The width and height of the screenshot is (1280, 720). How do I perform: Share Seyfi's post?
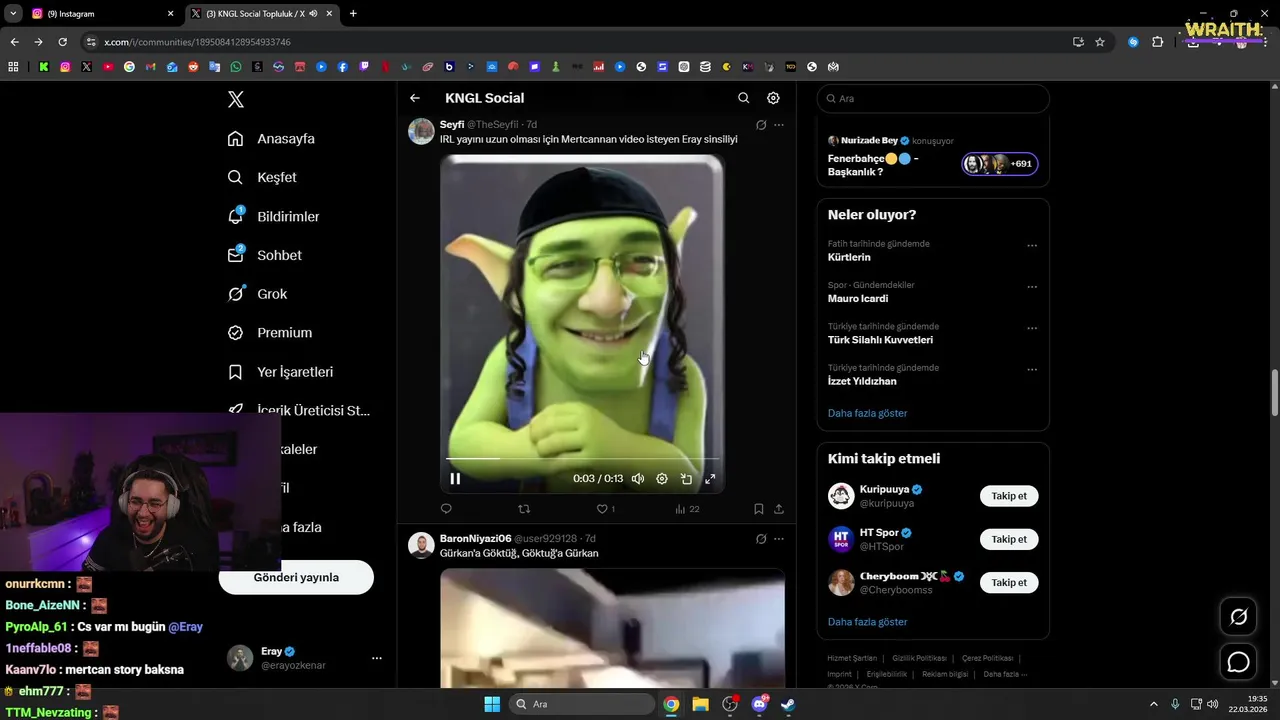coord(779,509)
